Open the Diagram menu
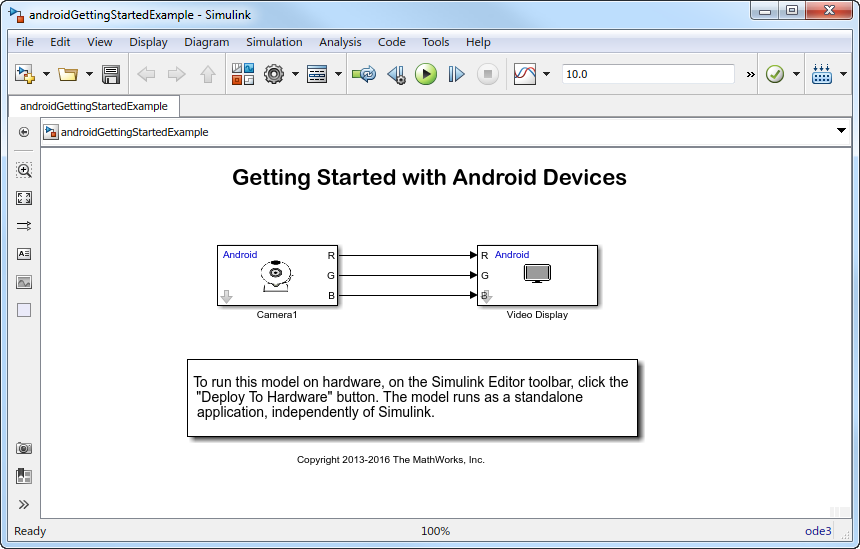The width and height of the screenshot is (860, 549). 206,42
